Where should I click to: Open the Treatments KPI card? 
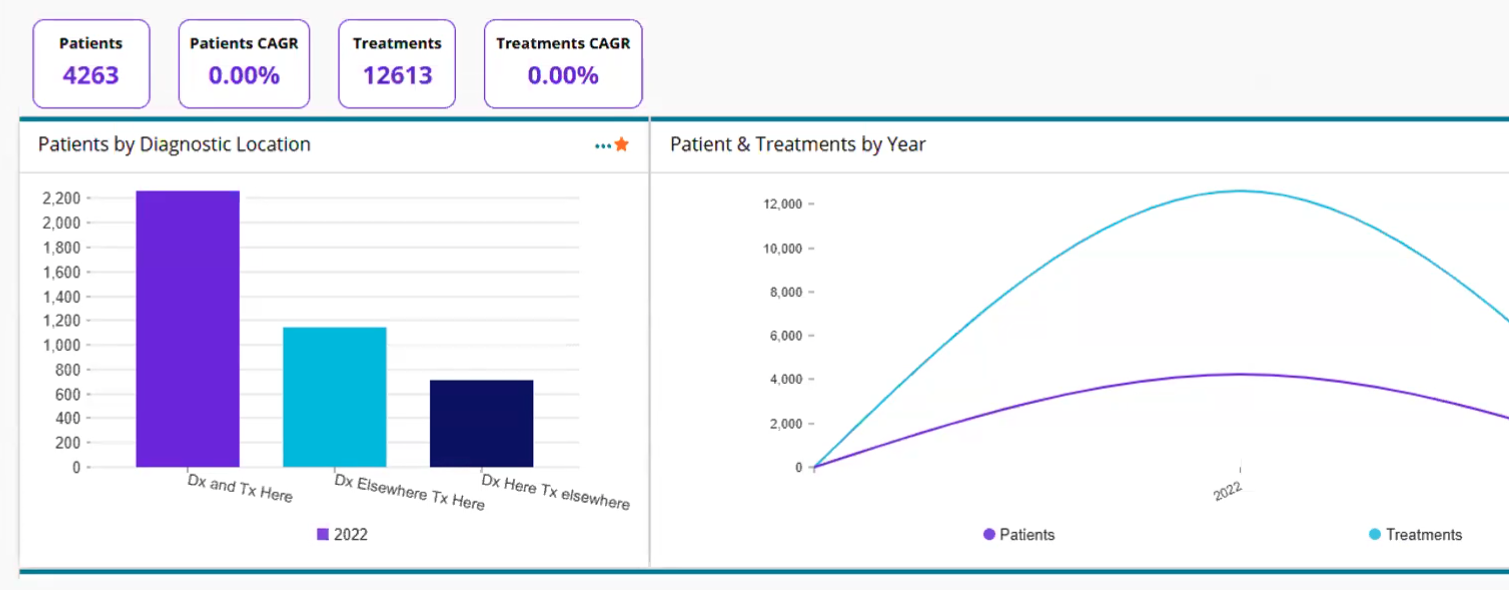(397, 64)
